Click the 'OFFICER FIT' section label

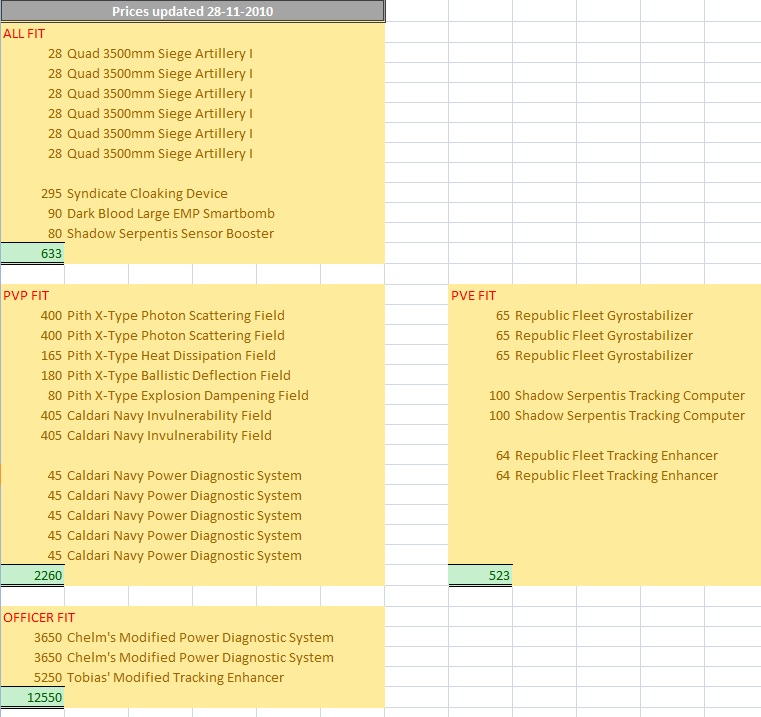(39, 617)
